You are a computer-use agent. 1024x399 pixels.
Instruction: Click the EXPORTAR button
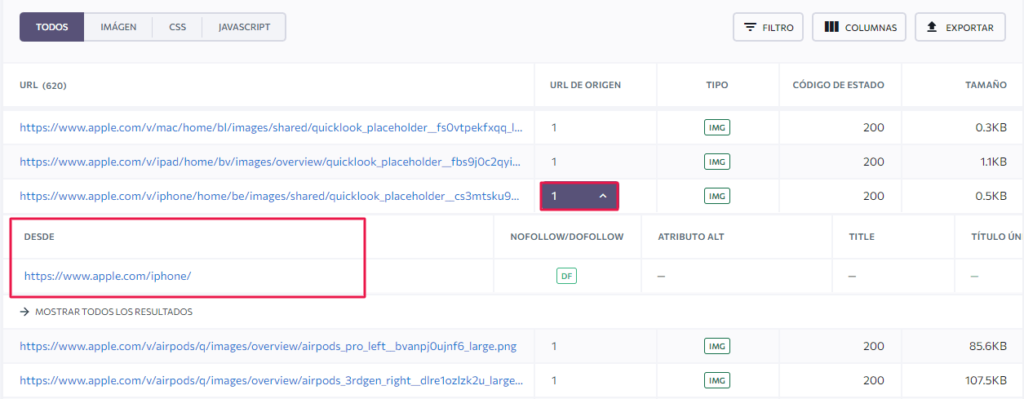pyautogui.click(x=960, y=27)
